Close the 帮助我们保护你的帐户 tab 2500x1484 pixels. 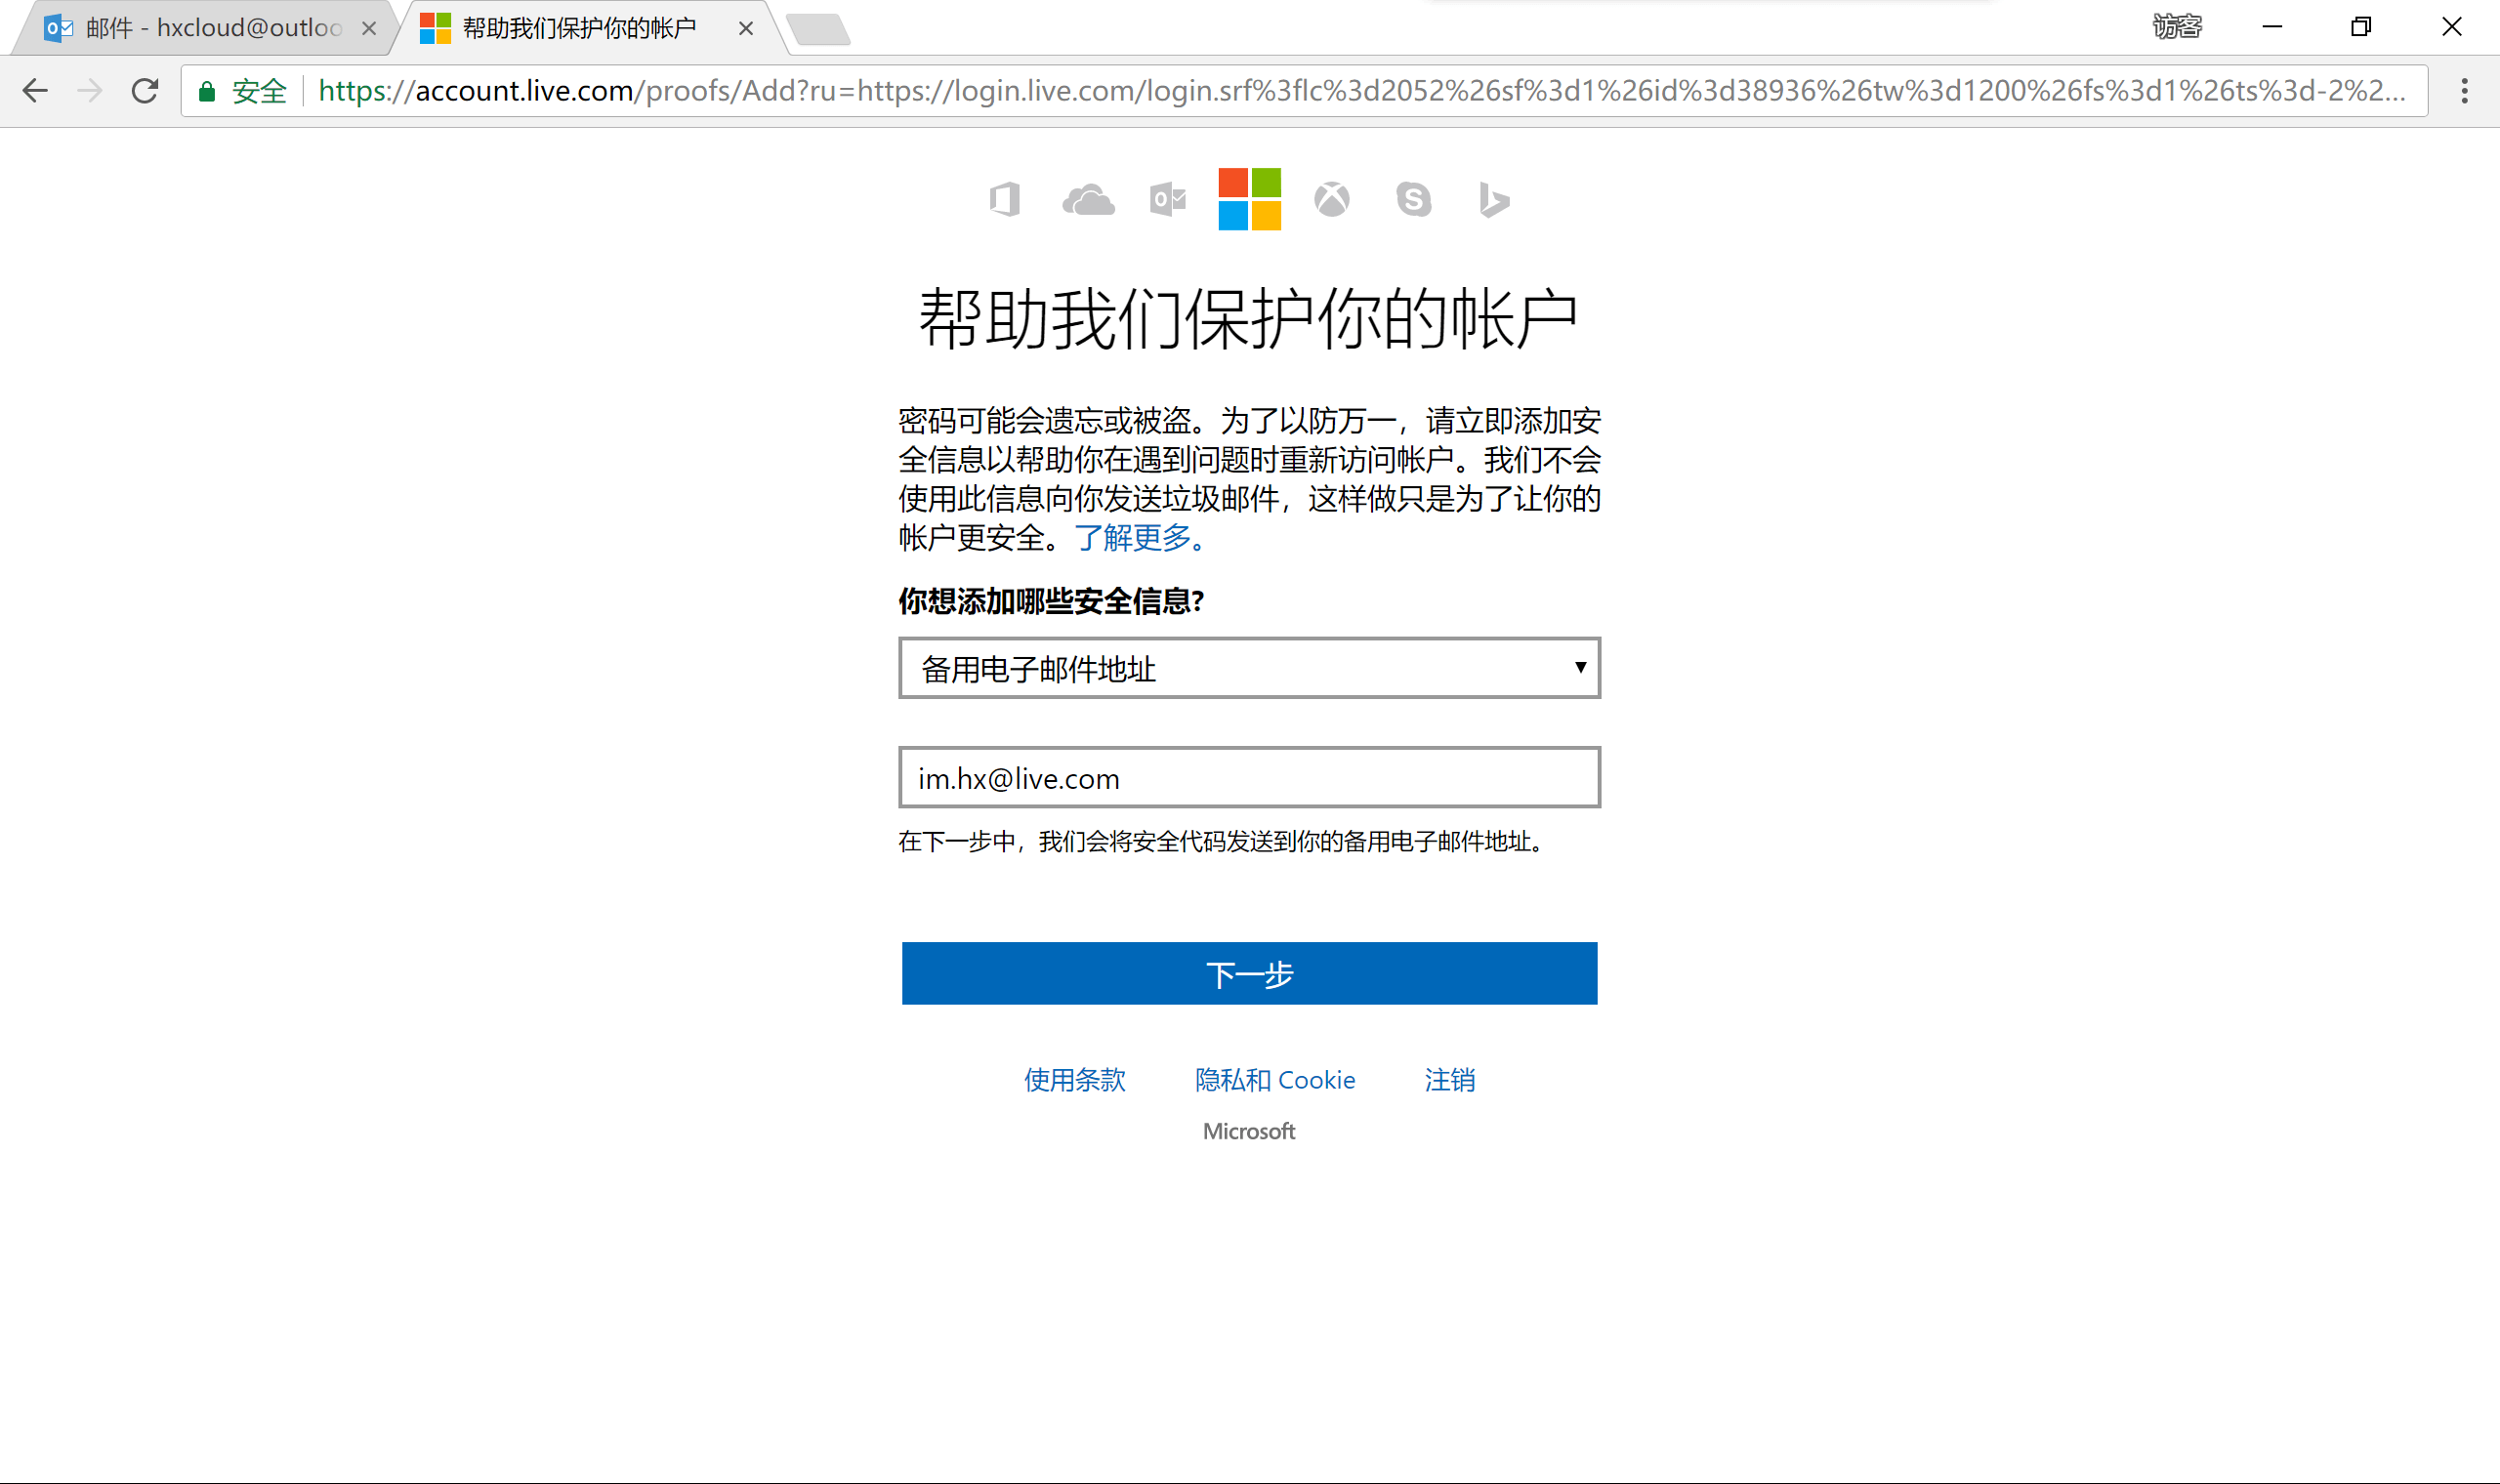[746, 29]
